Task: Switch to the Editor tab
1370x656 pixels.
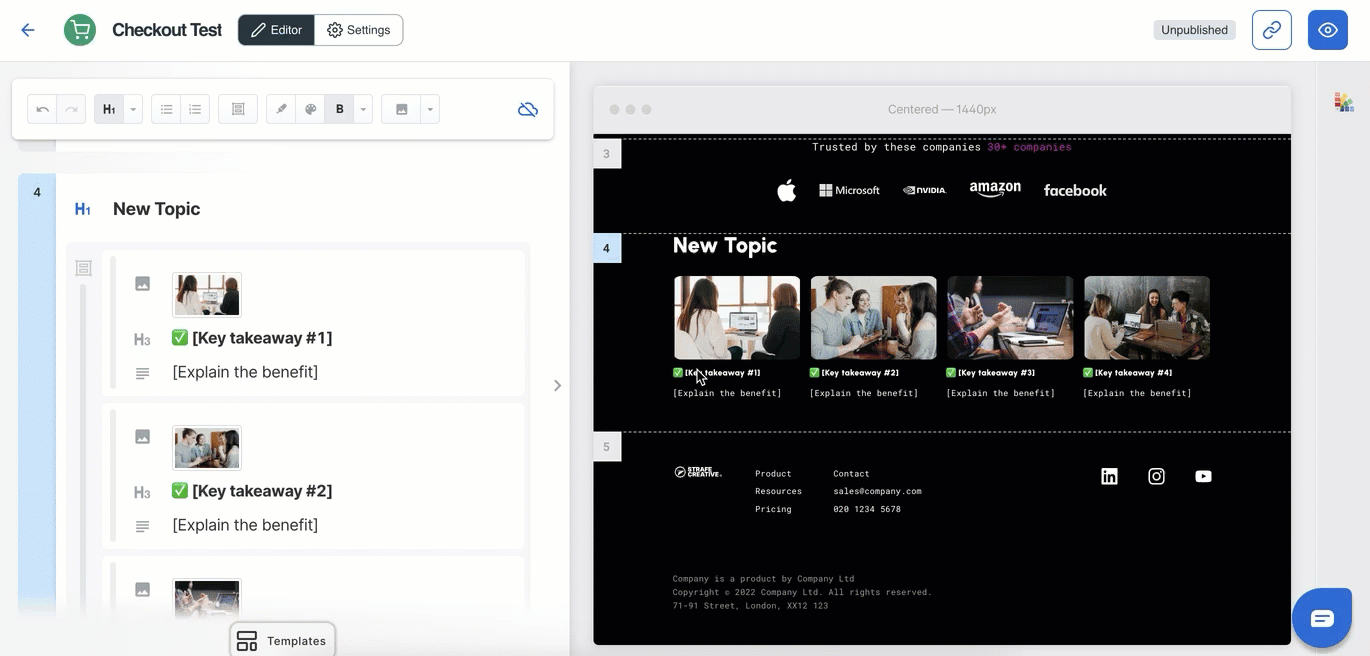Action: tap(276, 30)
